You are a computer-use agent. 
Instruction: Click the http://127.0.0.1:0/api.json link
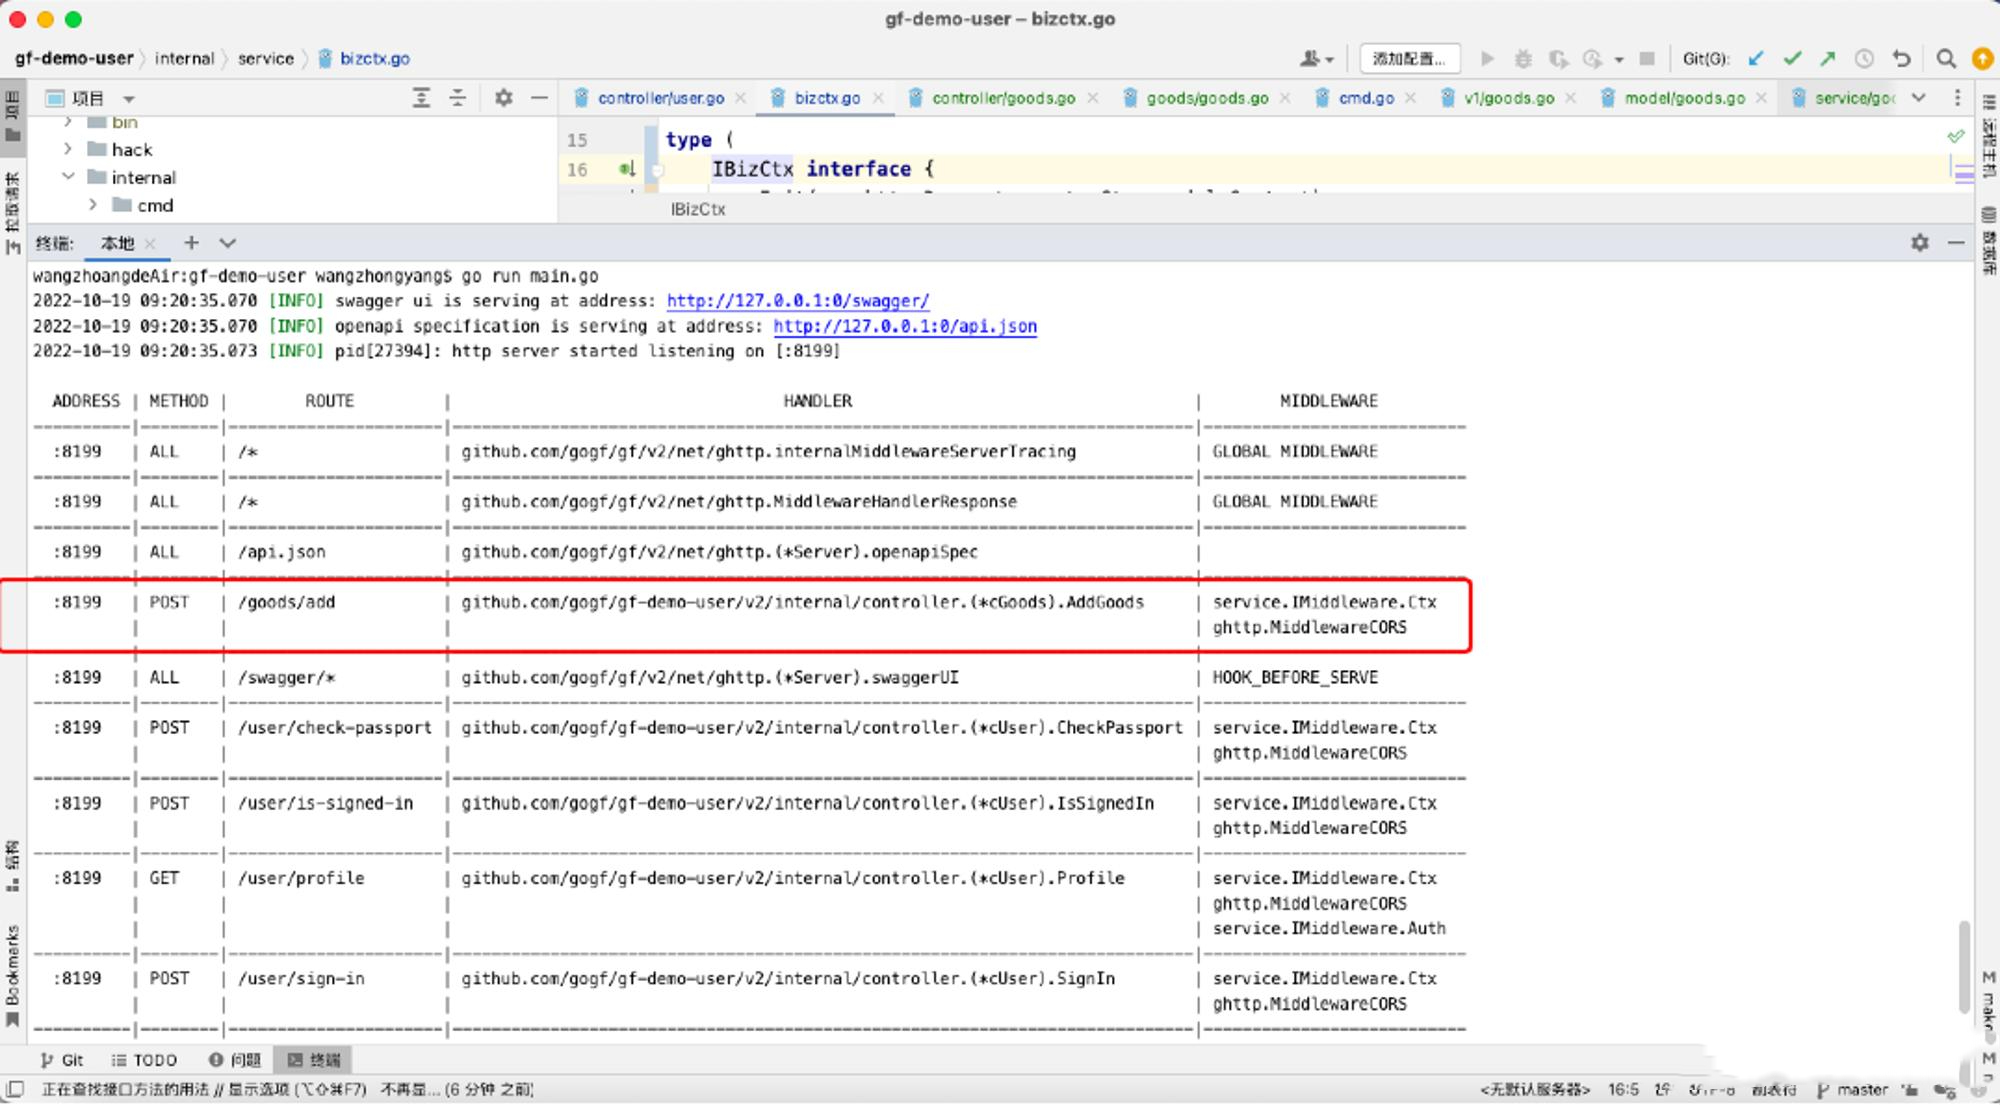tap(903, 327)
